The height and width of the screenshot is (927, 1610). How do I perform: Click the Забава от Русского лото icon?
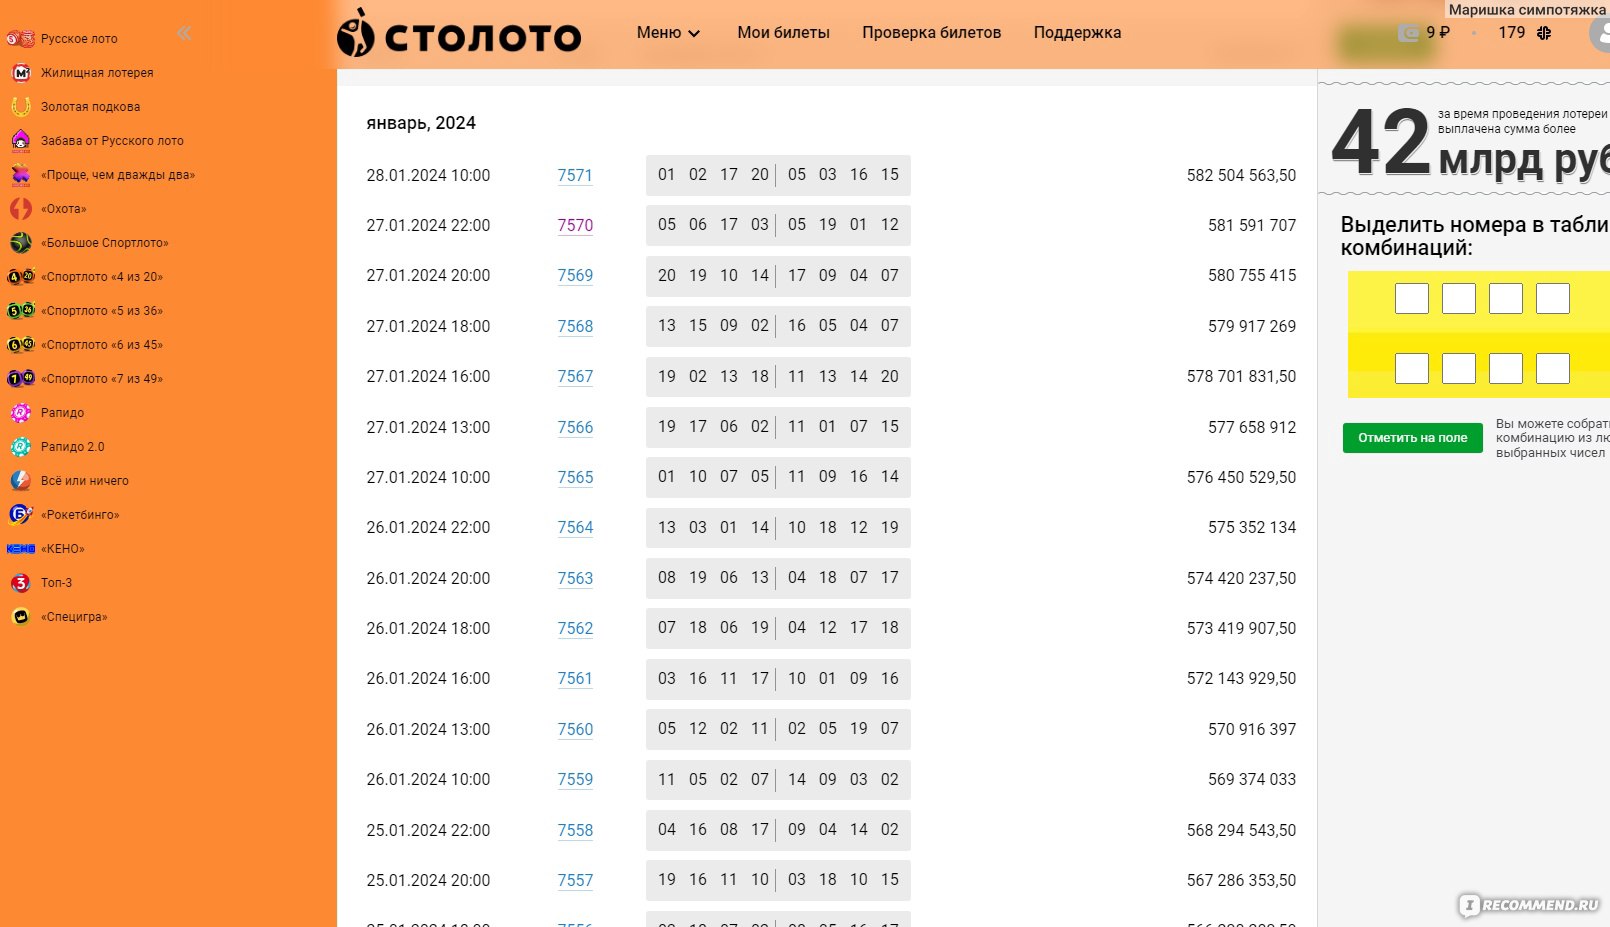(x=21, y=141)
